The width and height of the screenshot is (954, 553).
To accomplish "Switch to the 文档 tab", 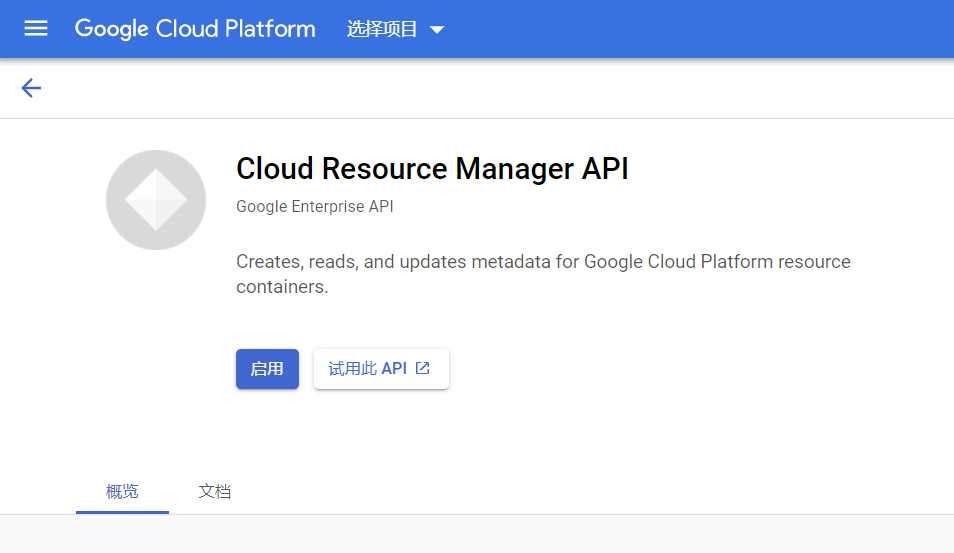I will [x=214, y=491].
